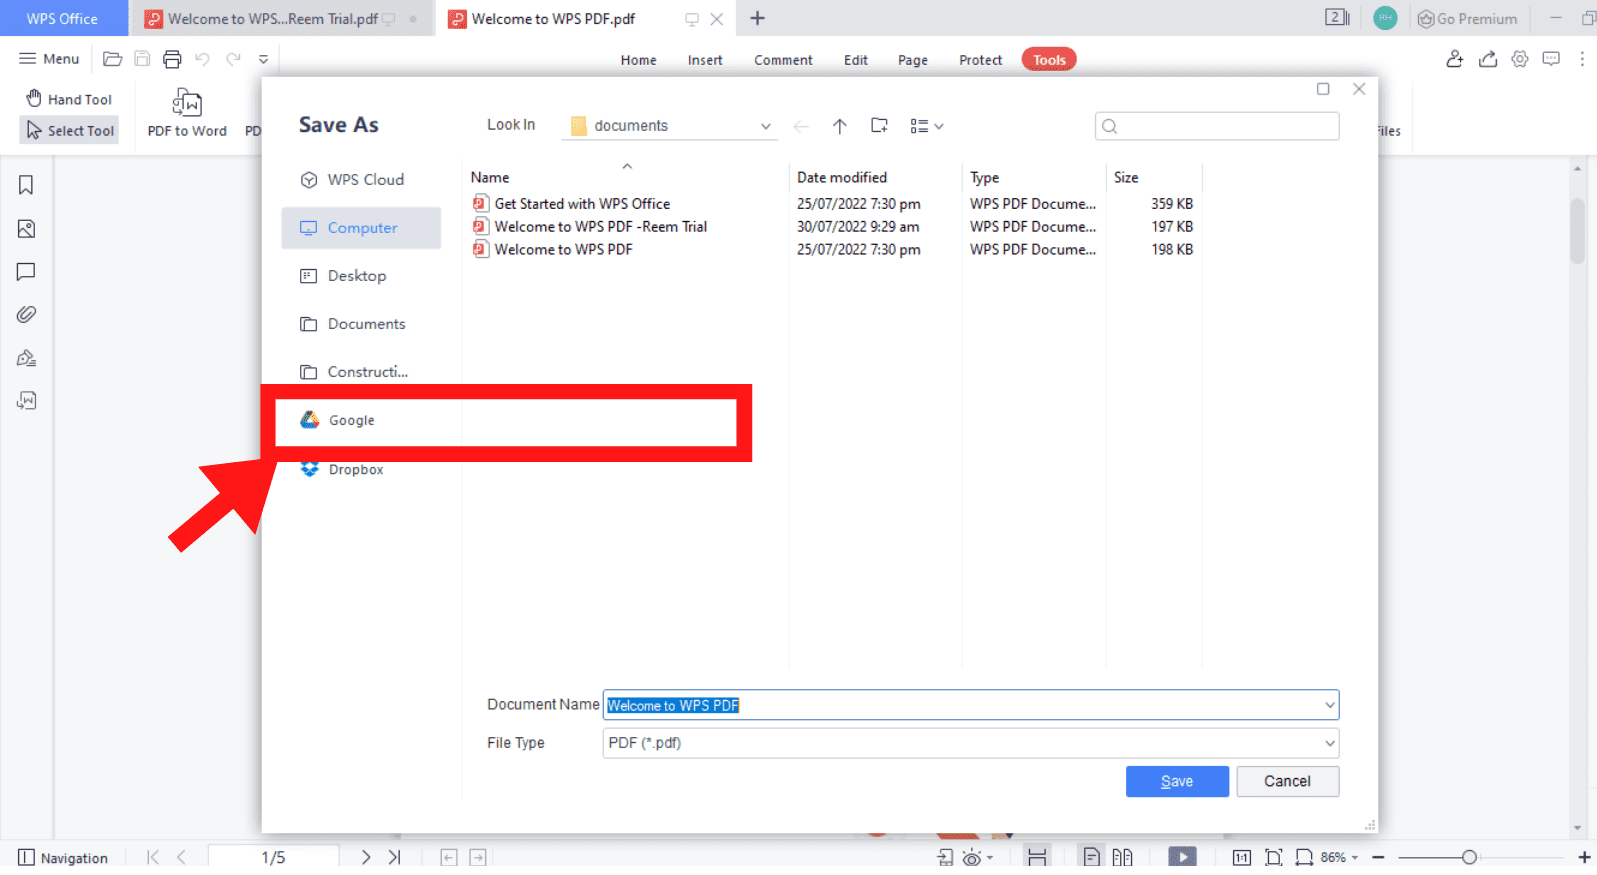Open a new tab with plus button
This screenshot has height=875, width=1597.
click(x=757, y=18)
